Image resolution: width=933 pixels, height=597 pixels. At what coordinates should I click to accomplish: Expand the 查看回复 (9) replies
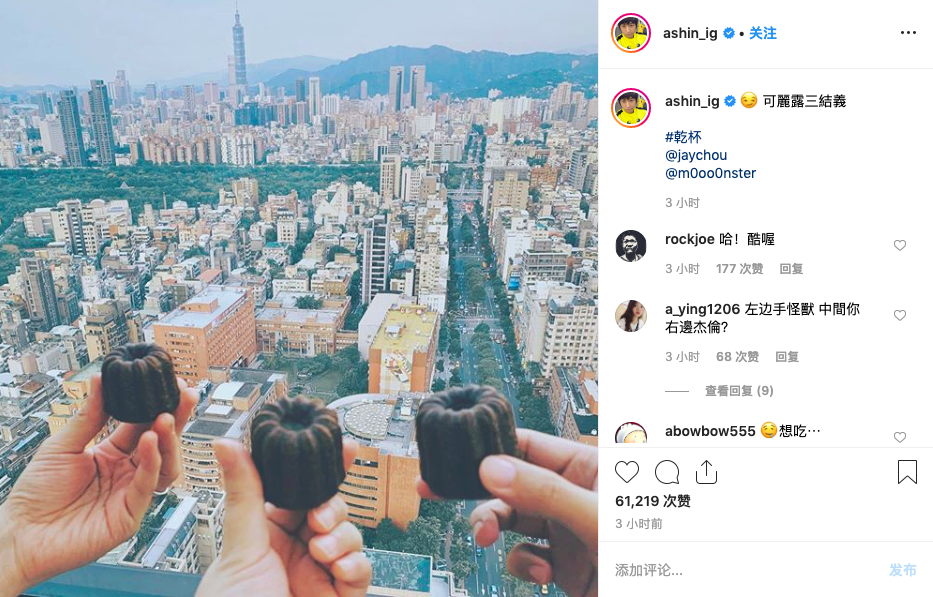tap(739, 390)
